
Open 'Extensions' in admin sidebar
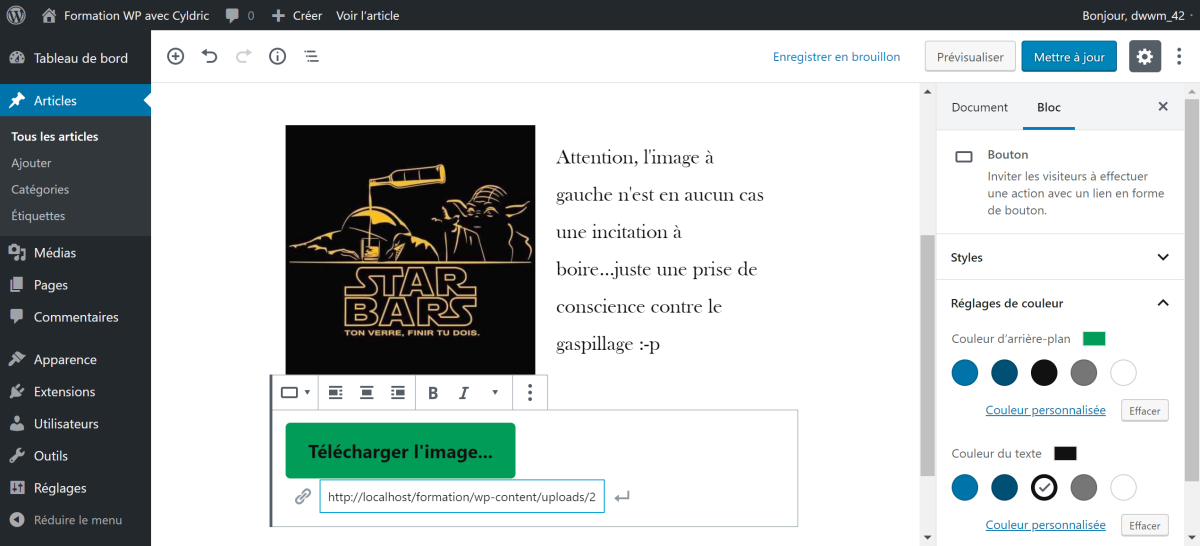(75, 391)
